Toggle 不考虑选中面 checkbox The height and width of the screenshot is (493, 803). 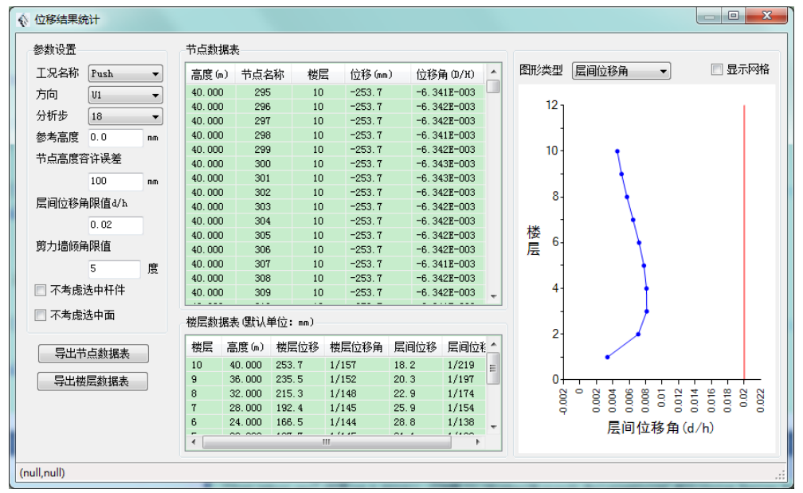click(x=41, y=314)
